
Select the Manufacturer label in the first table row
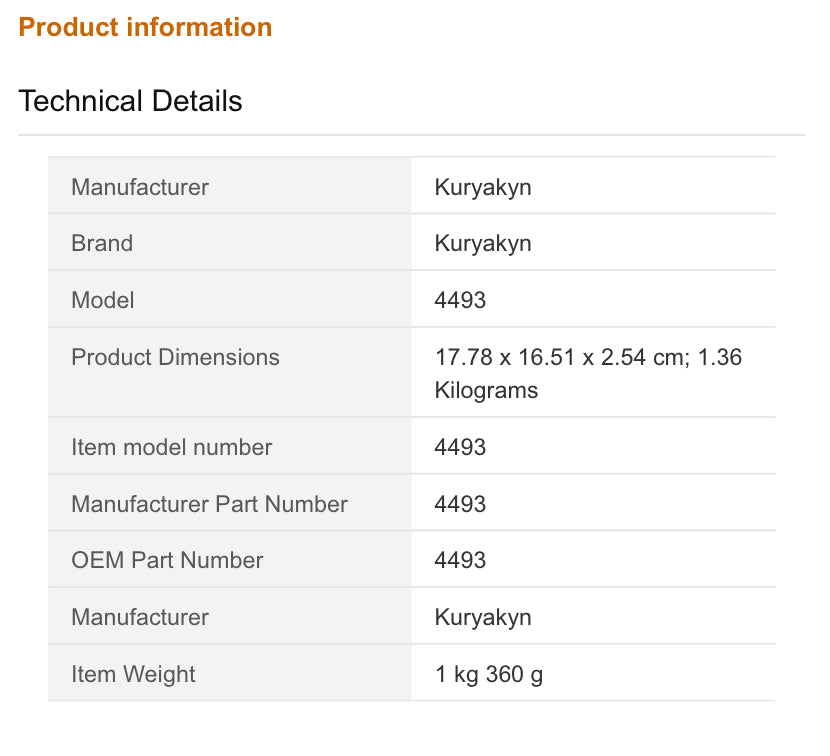139,187
